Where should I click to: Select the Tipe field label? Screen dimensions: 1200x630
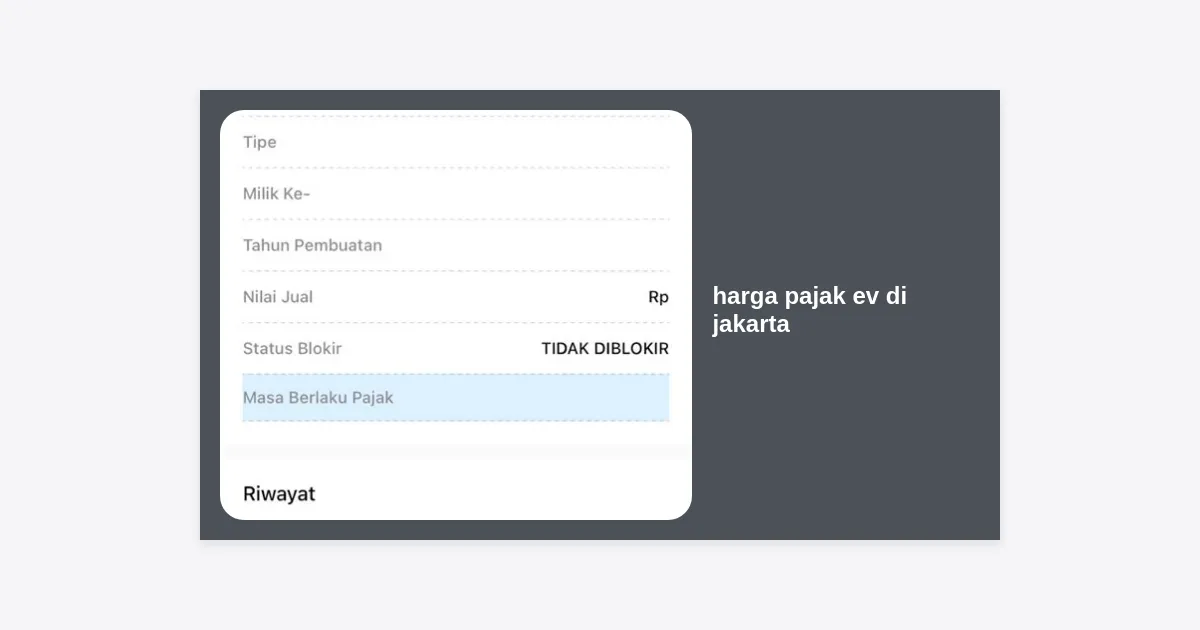click(259, 142)
